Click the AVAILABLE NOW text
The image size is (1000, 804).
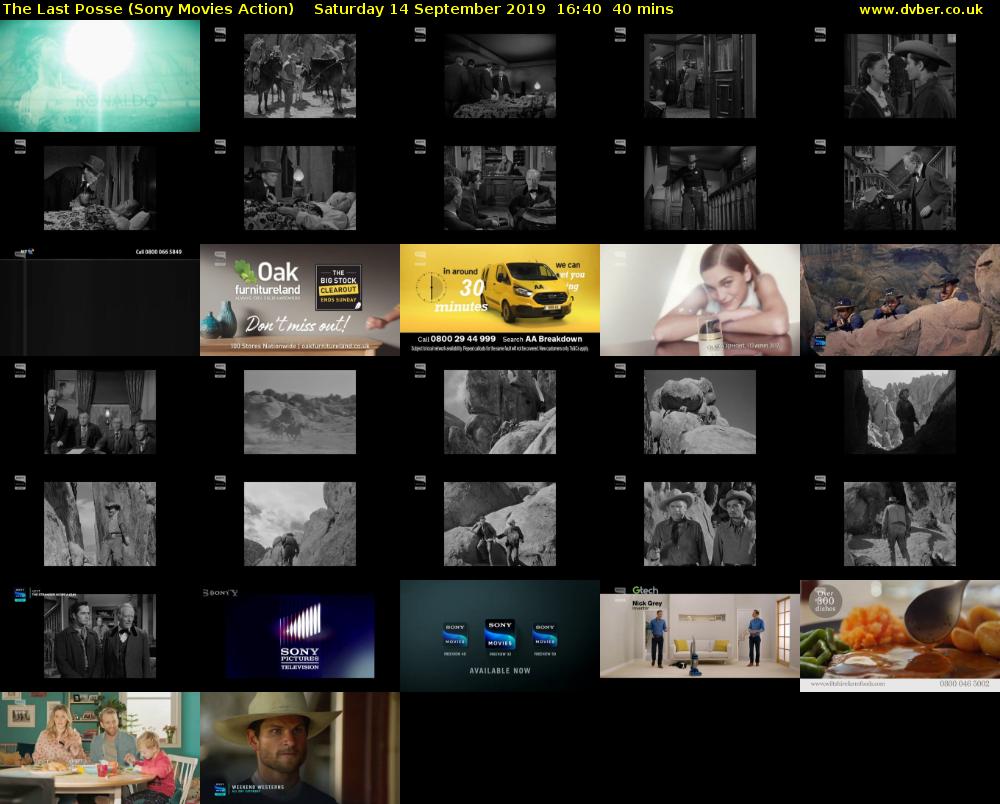[500, 671]
